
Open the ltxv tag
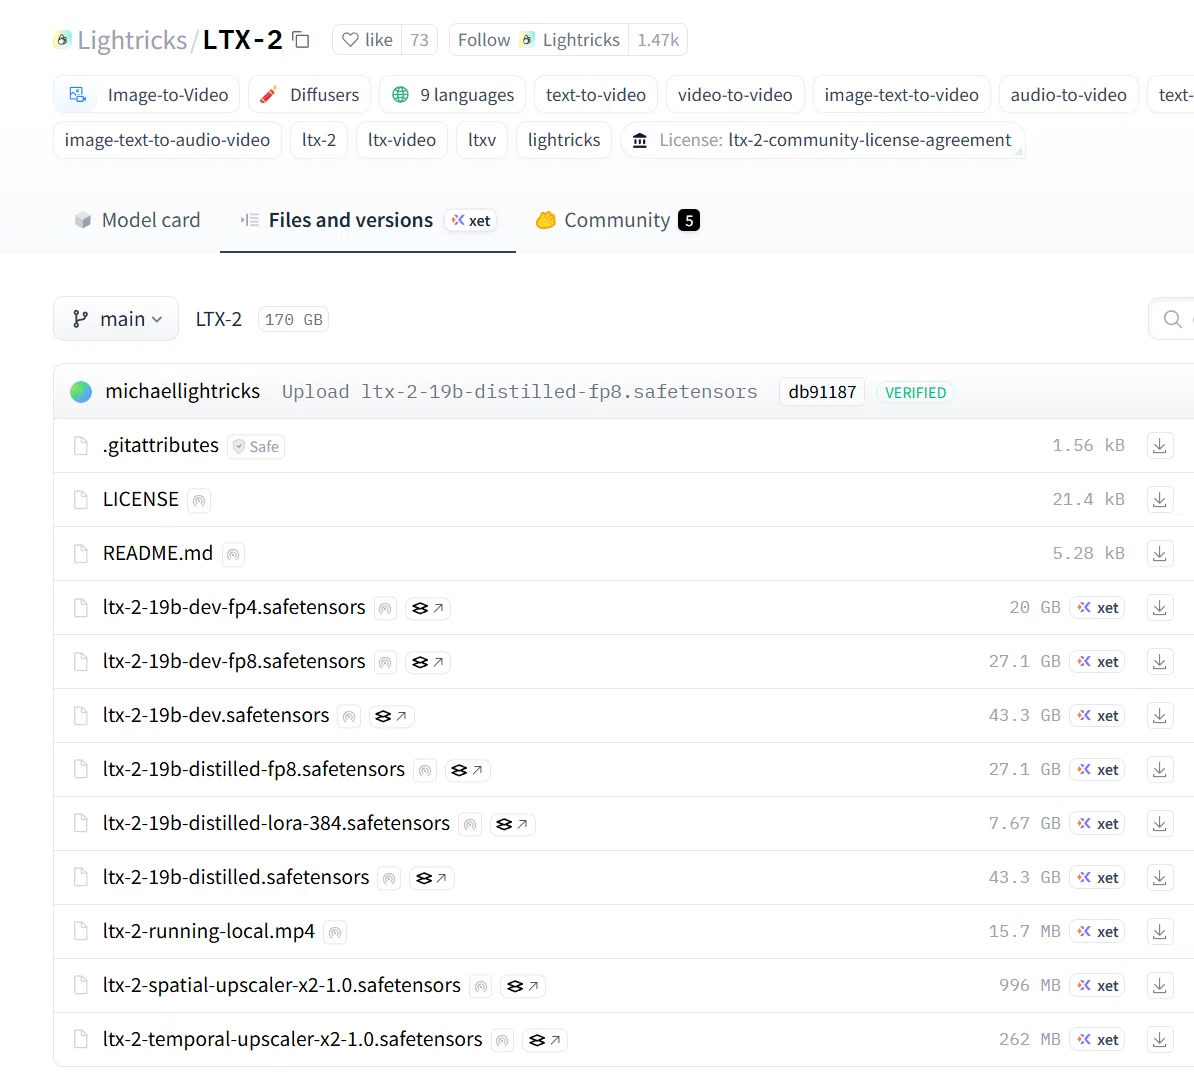tap(482, 140)
